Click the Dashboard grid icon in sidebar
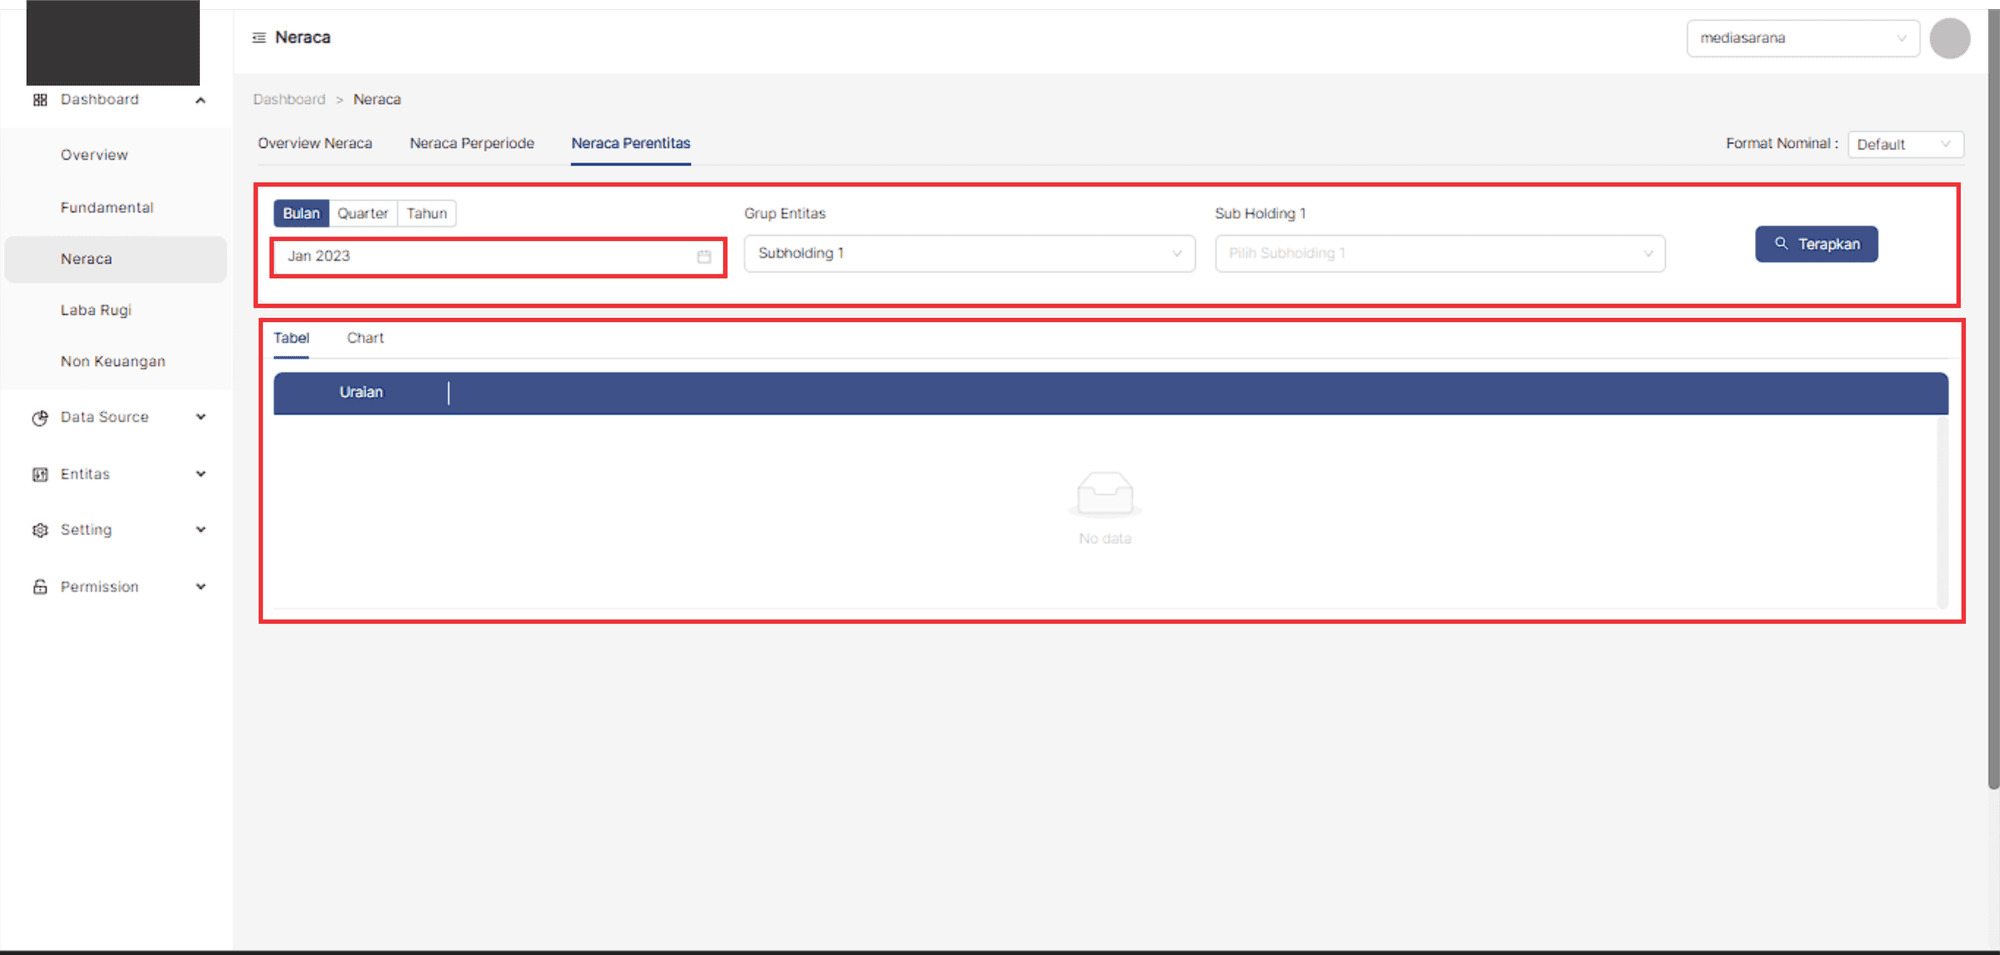 click(x=40, y=100)
